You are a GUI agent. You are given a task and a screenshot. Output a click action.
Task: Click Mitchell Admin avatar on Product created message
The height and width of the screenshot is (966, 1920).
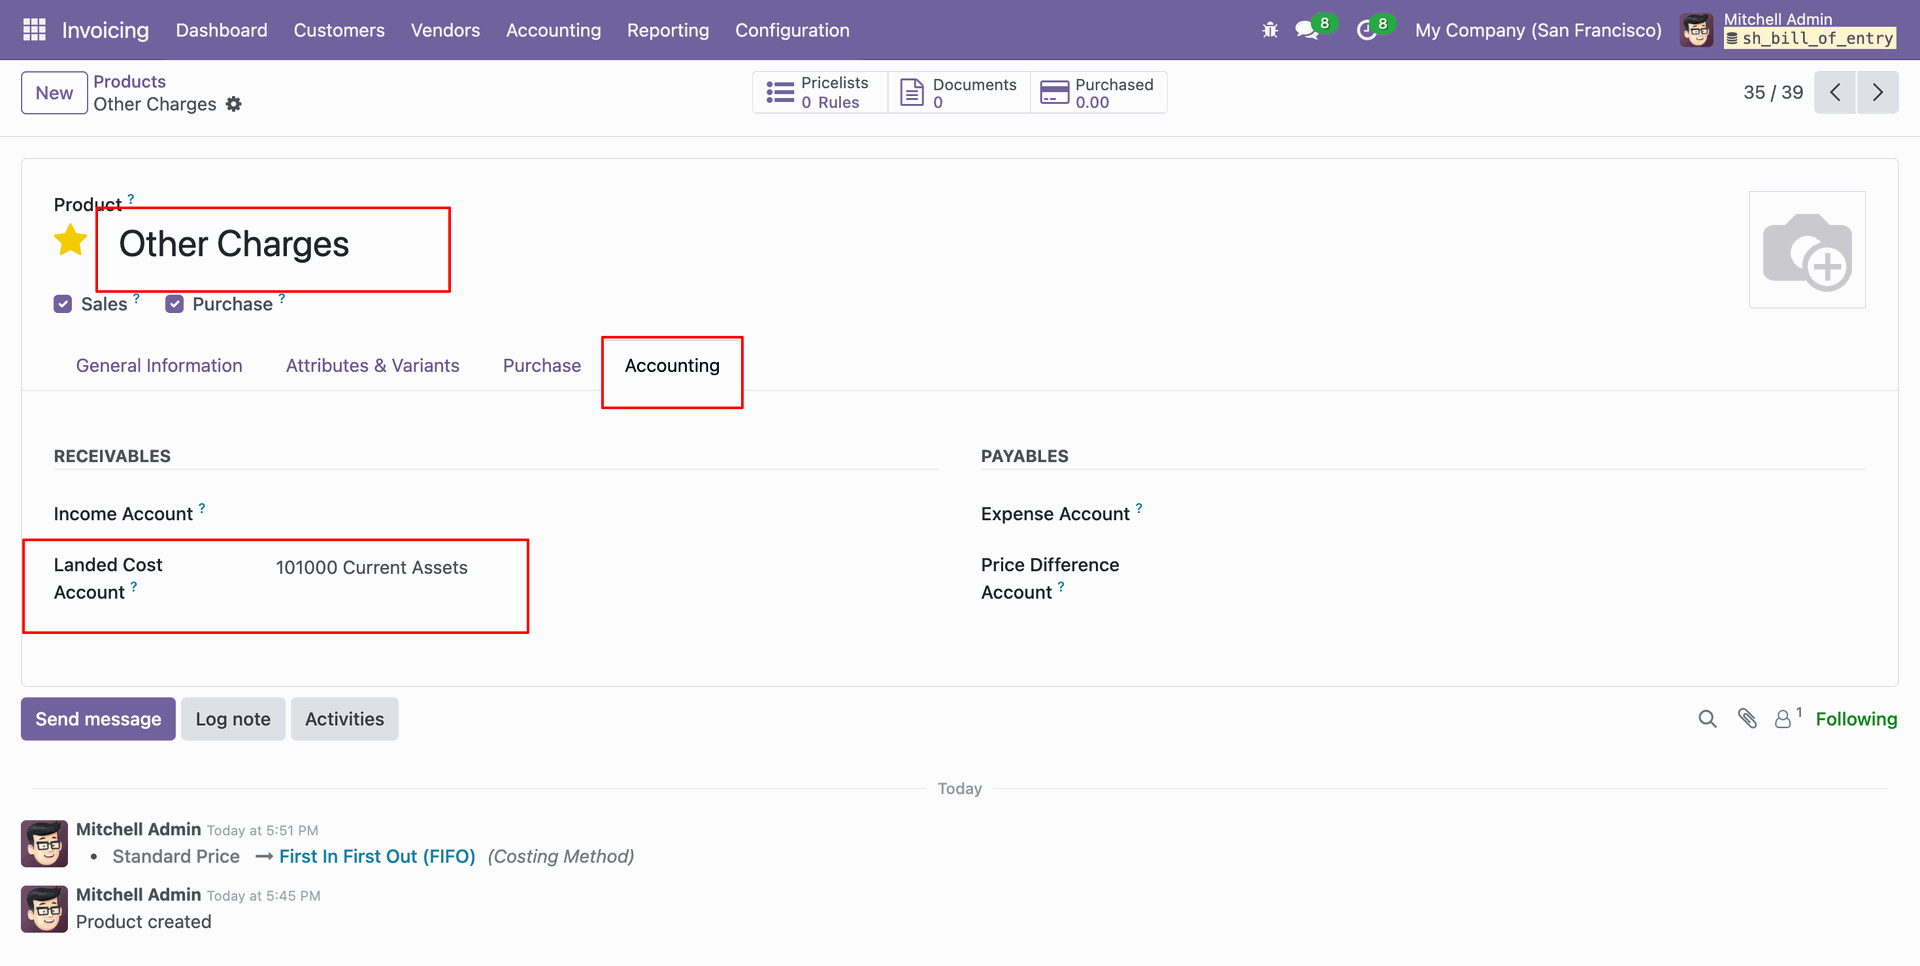point(45,909)
